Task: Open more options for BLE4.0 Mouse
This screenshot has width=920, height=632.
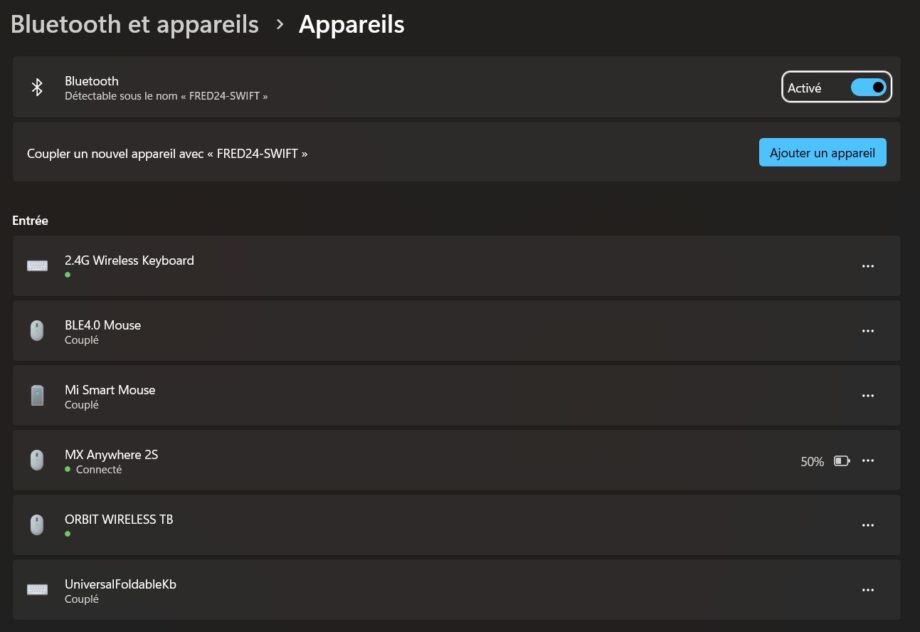Action: (x=867, y=331)
